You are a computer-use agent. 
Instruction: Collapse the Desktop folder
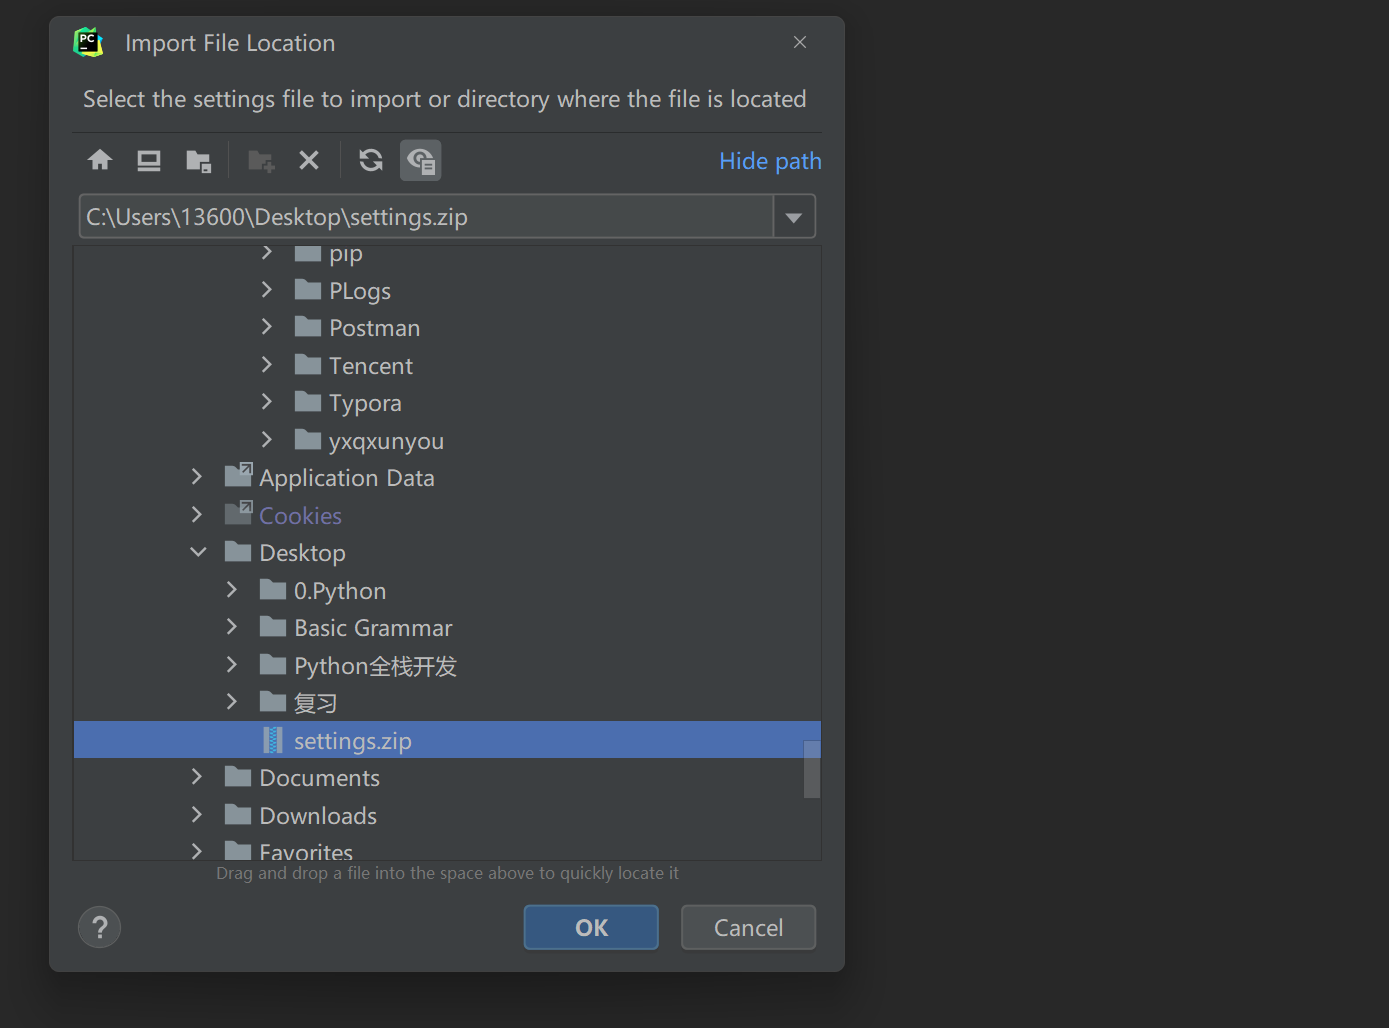(198, 552)
